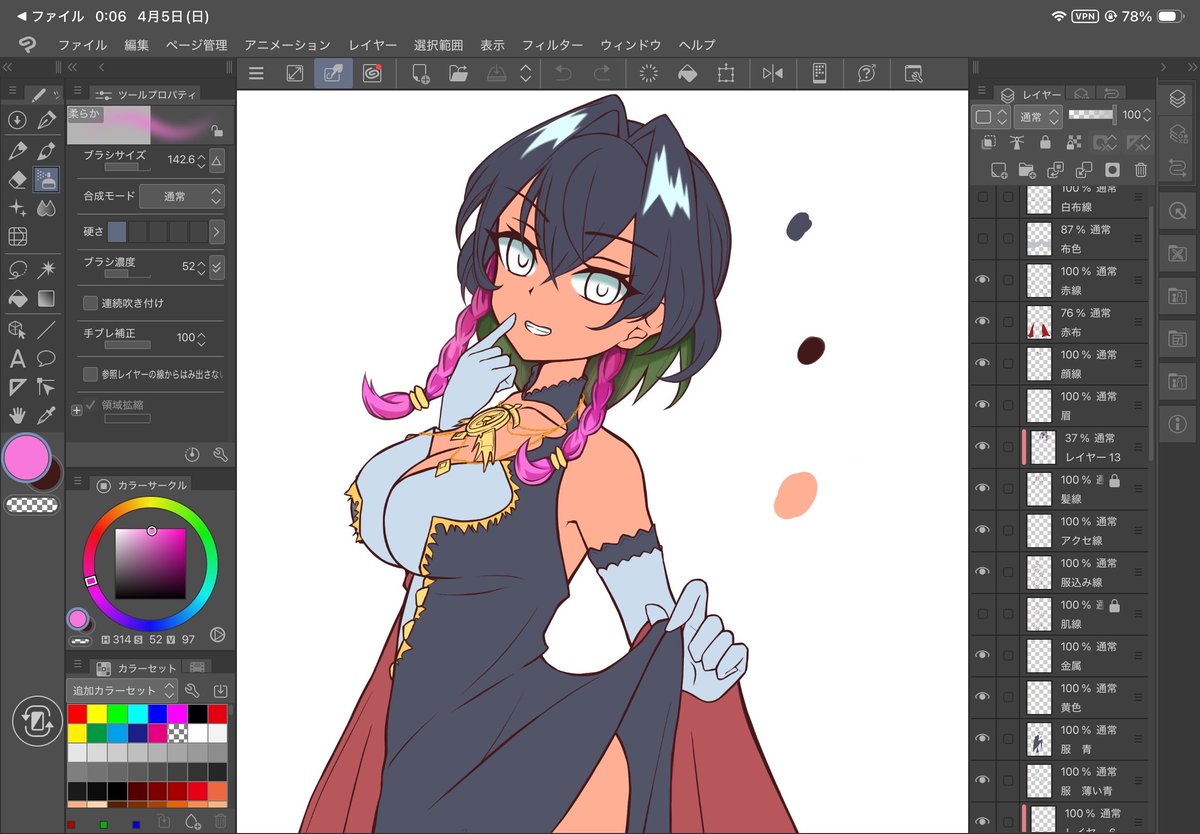Hide the 赤布 layer
The height and width of the screenshot is (834, 1200).
click(x=982, y=322)
